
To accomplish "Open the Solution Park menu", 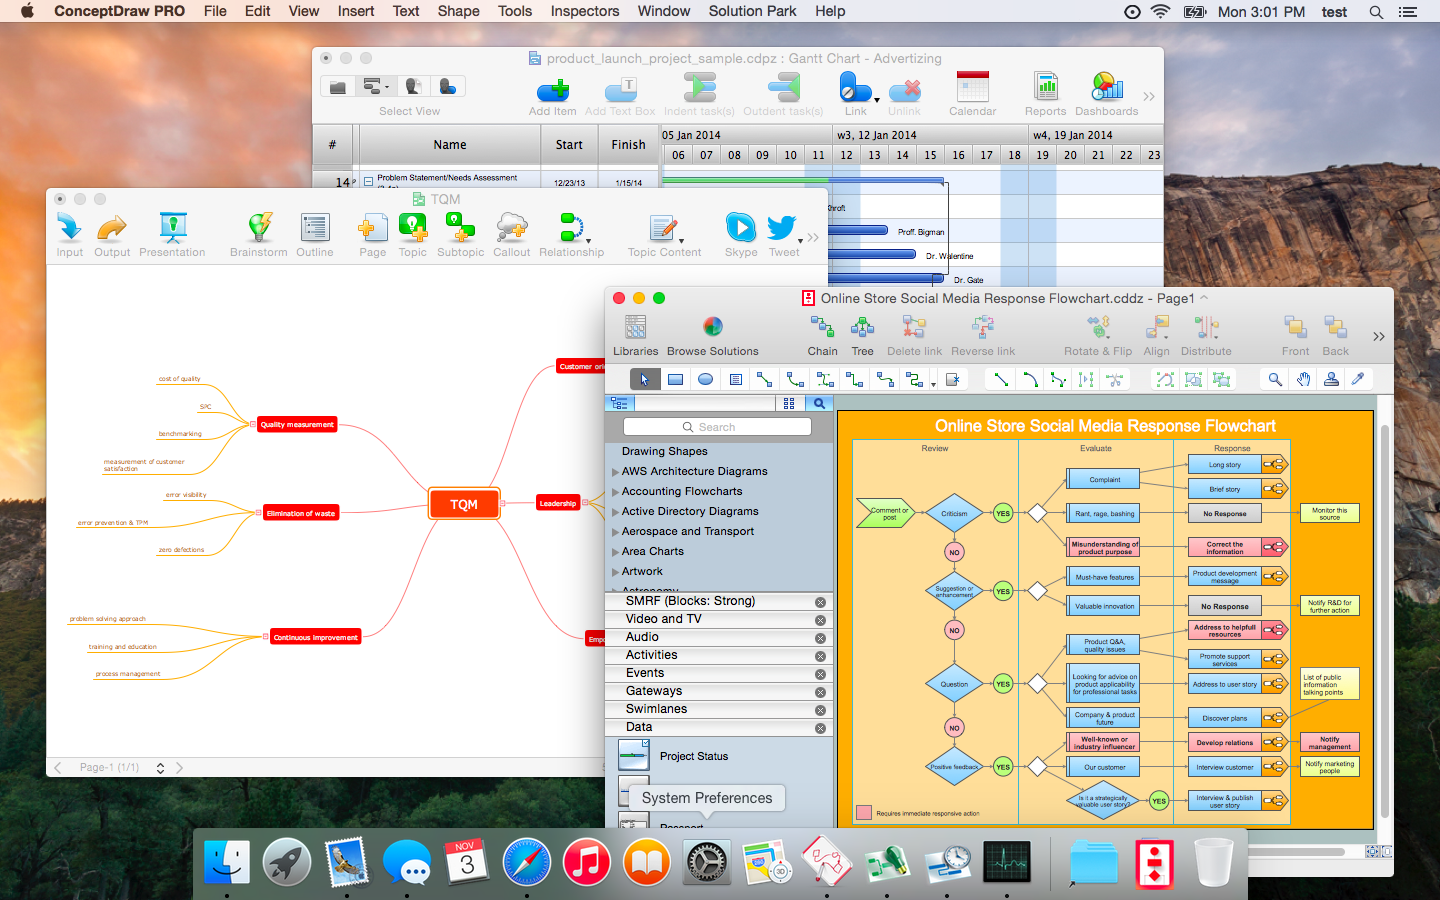I will point(752,11).
